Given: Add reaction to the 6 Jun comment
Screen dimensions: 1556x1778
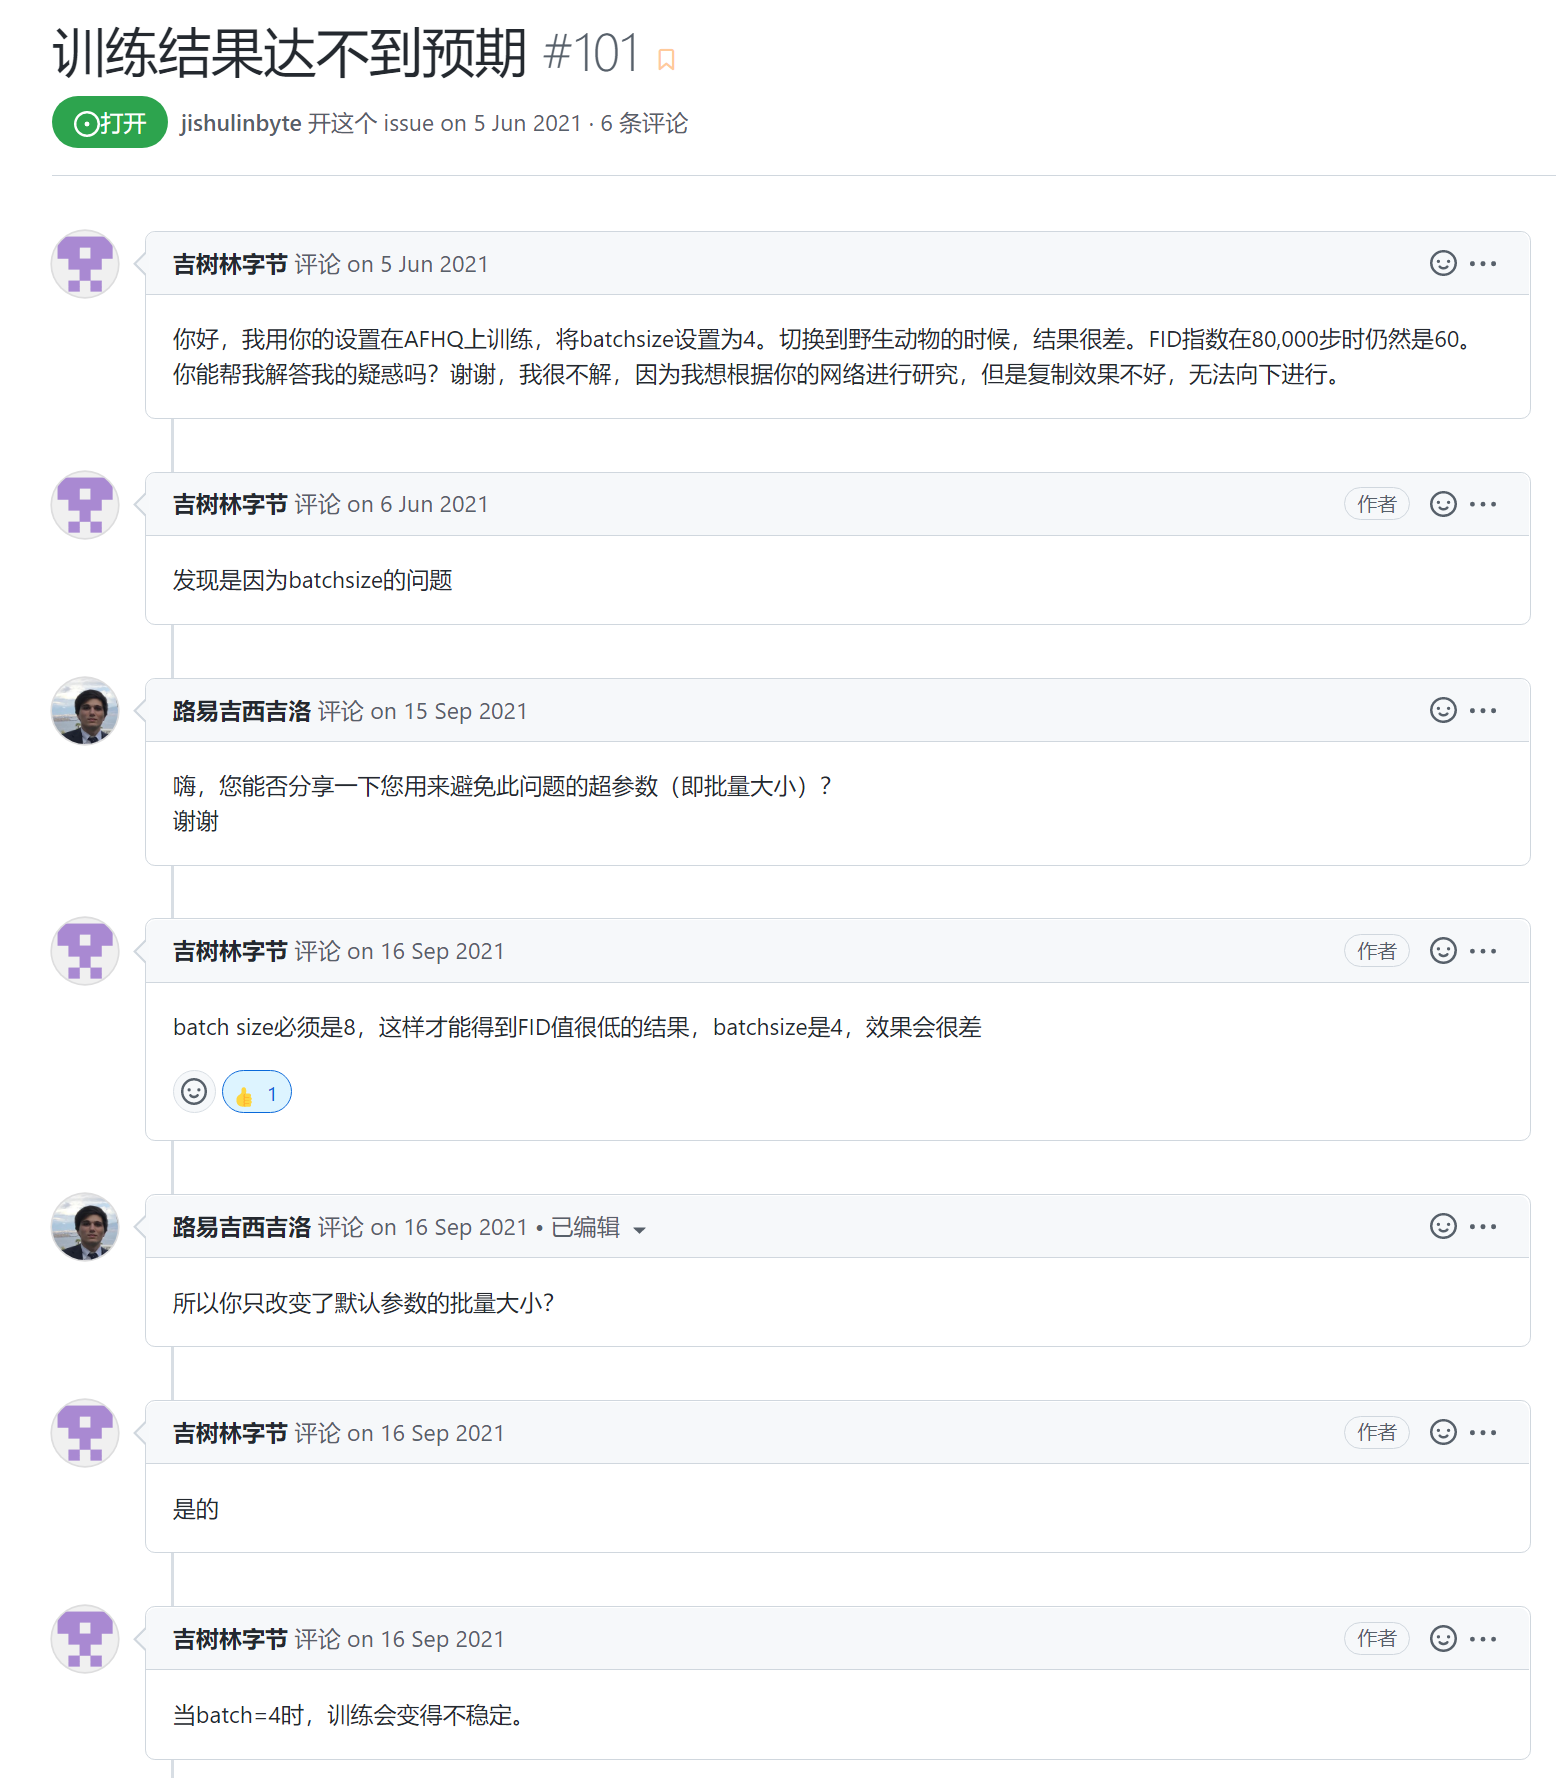Looking at the screenshot, I should point(1443,504).
